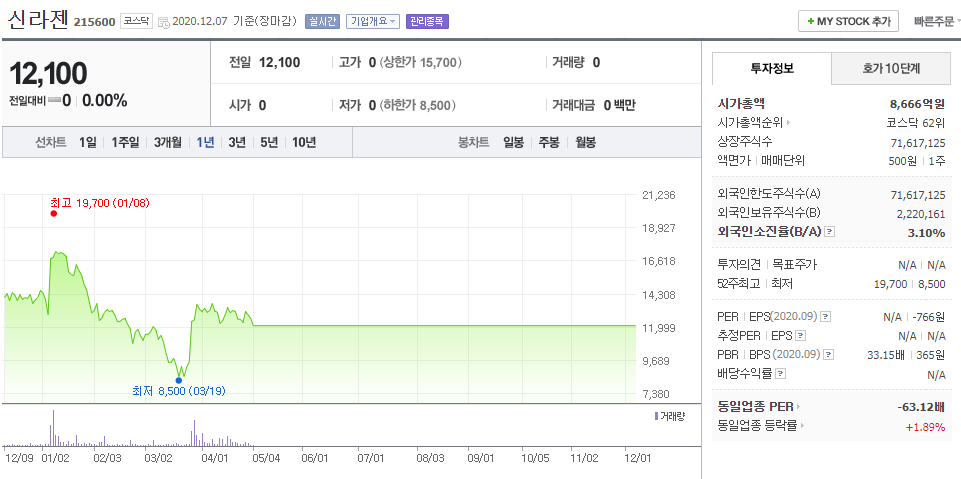961x479 pixels.
Task: Click the +1.89% sector change value
Action: [925, 426]
